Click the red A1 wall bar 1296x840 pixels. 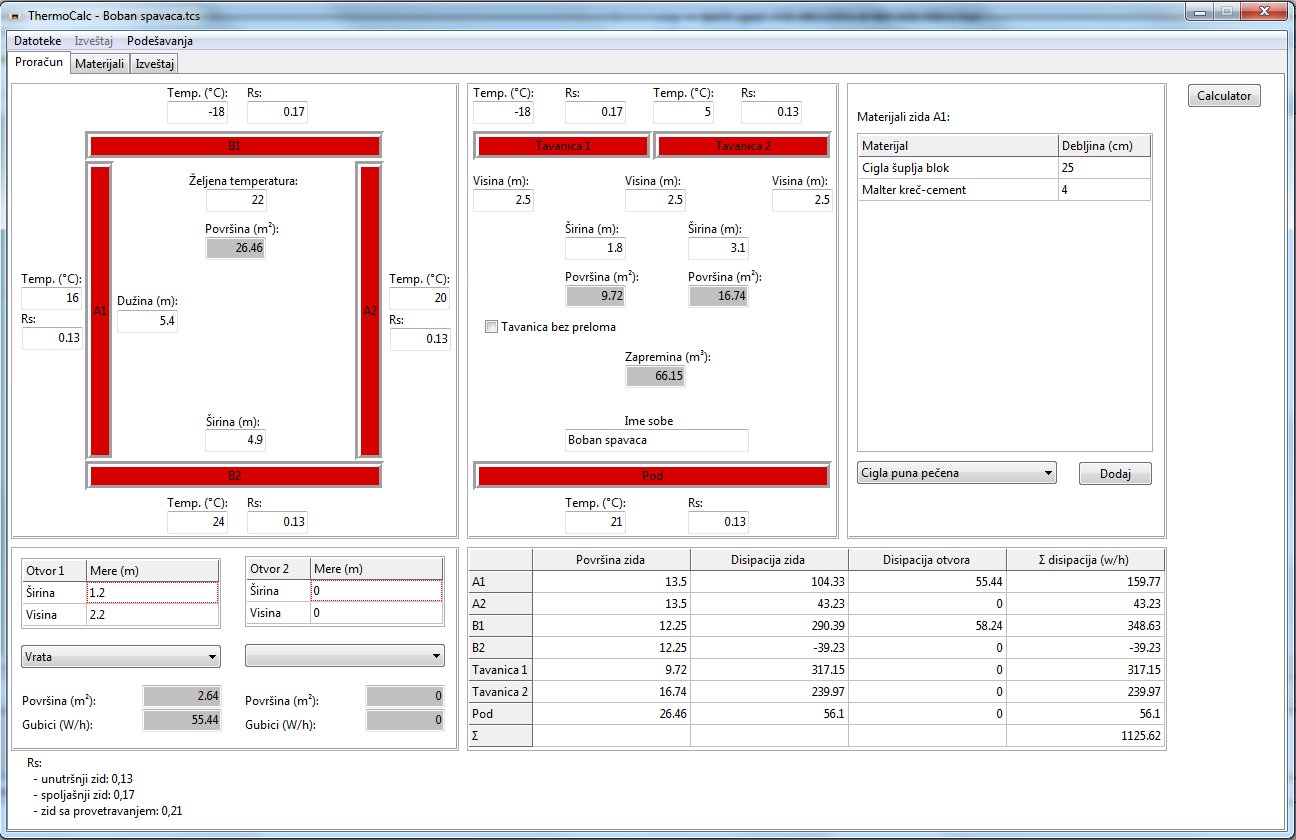pos(100,311)
